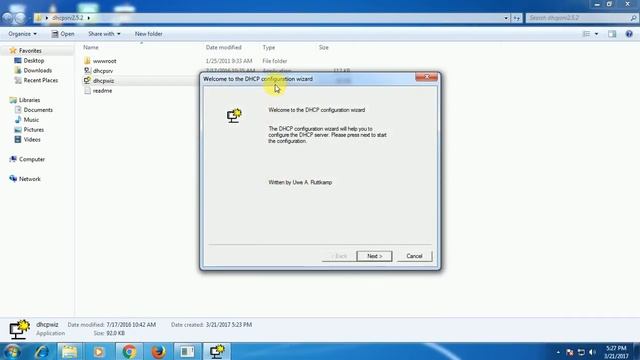Image resolution: width=640 pixels, height=360 pixels.
Task: Cancel the DHCP configuration wizard
Action: pos(414,256)
